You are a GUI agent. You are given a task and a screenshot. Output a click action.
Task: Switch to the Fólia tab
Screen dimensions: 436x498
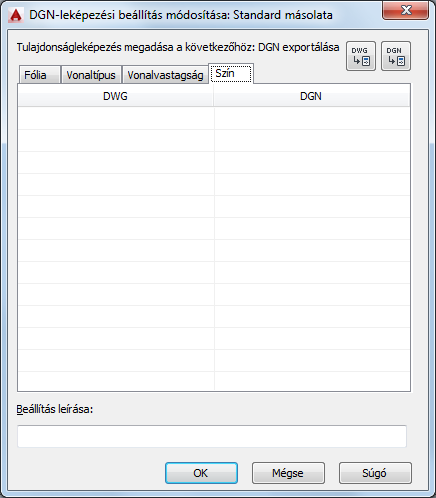click(39, 75)
